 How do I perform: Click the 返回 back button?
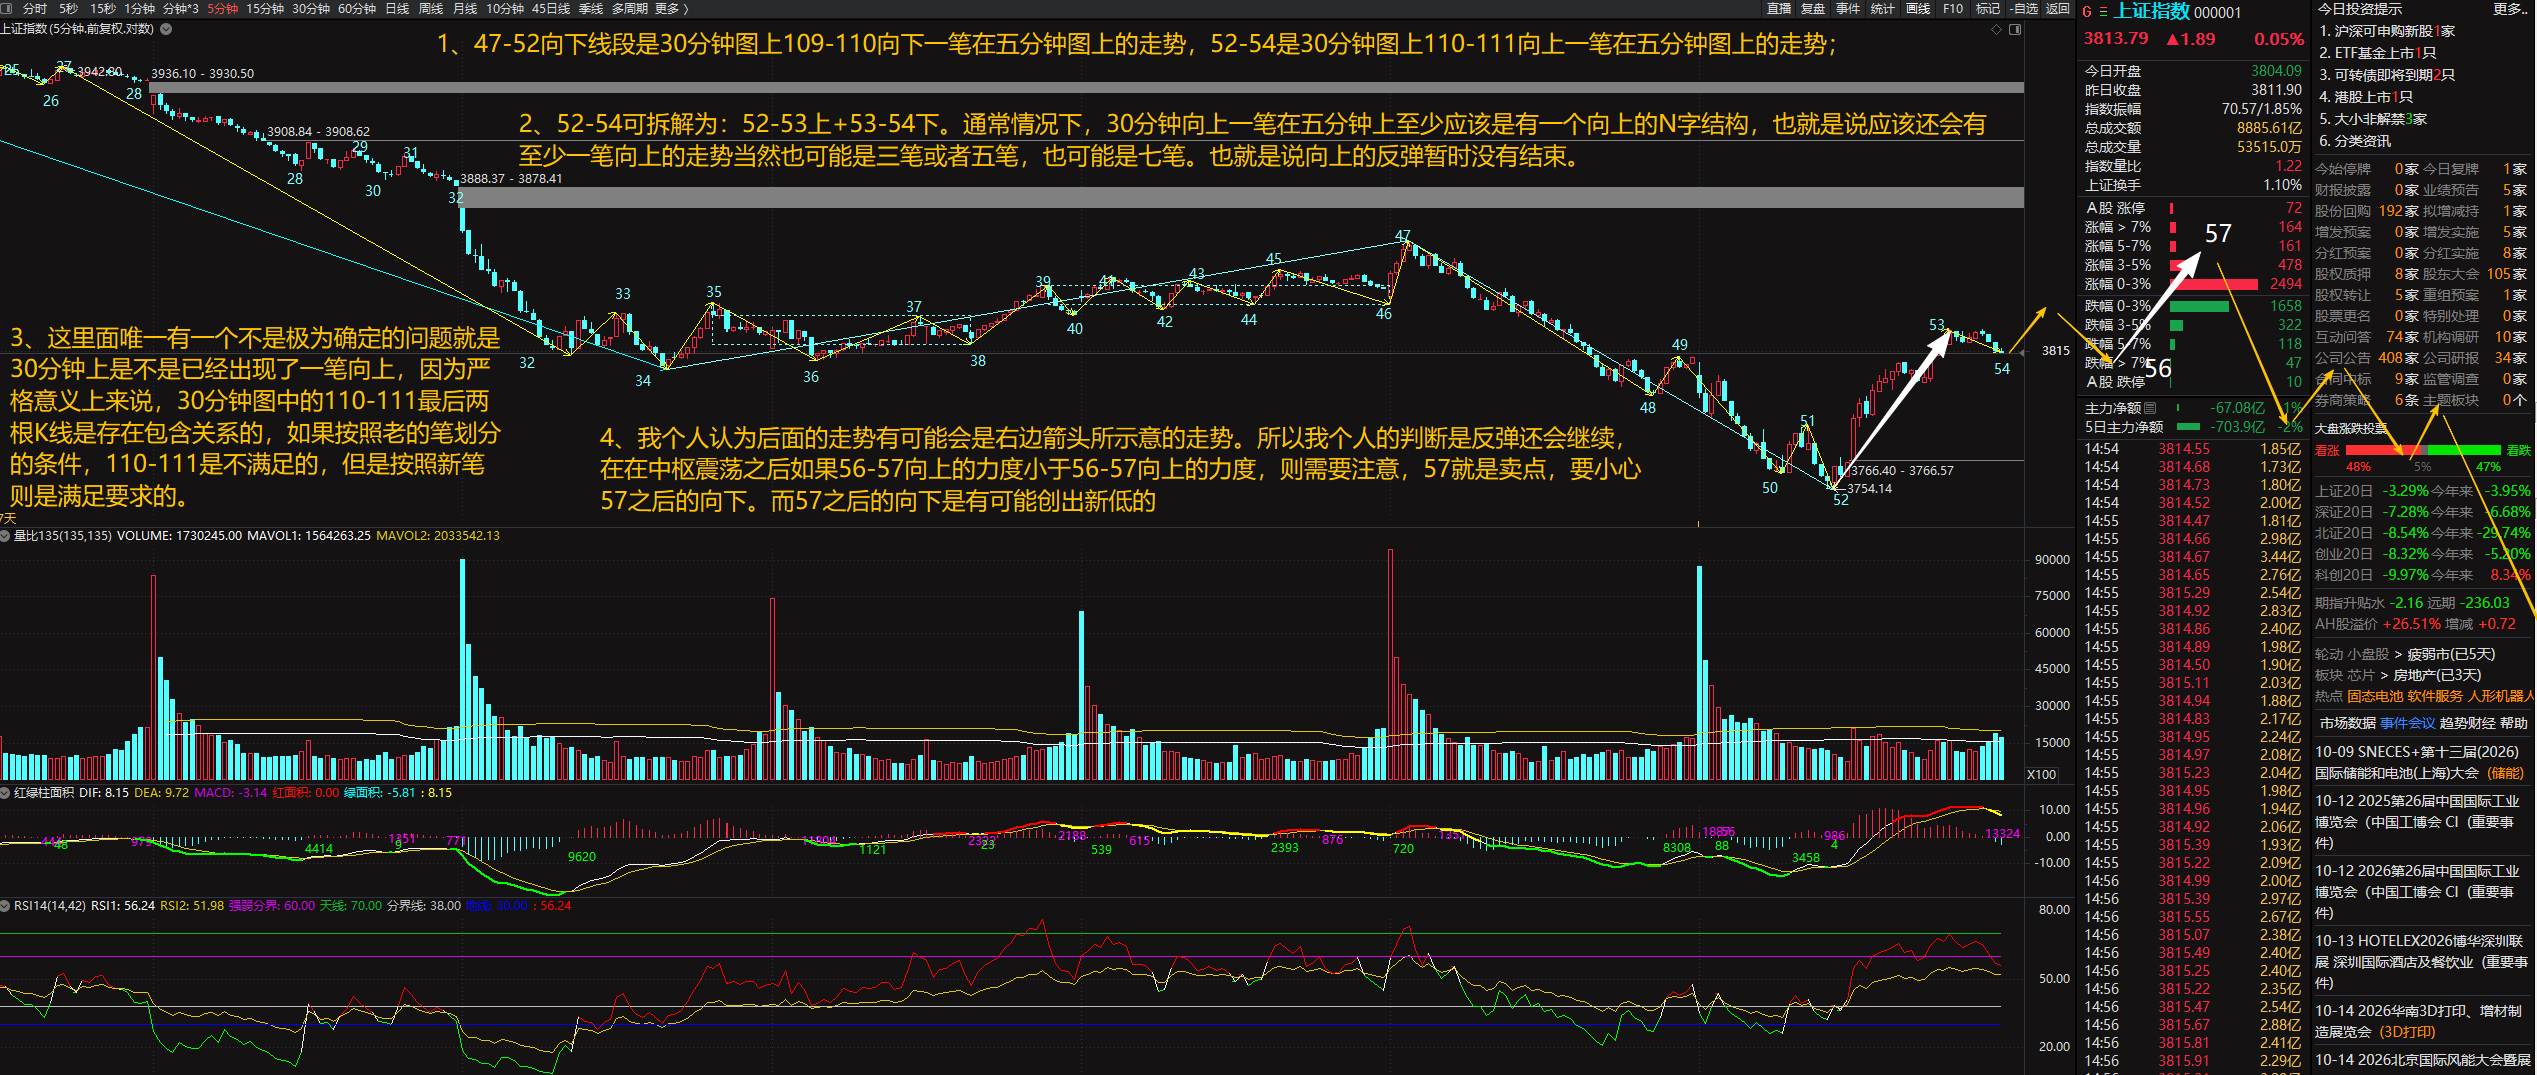pos(2058,8)
